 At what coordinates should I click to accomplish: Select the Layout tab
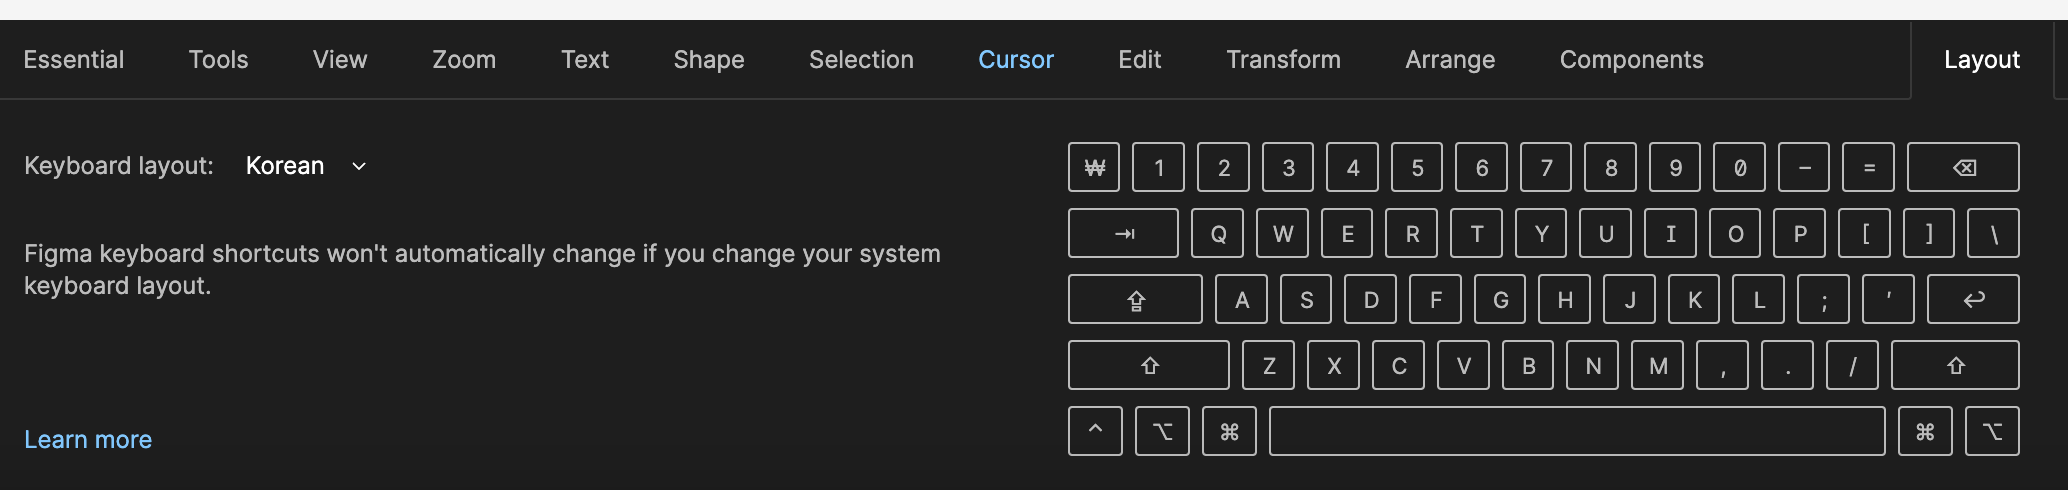[x=1982, y=60]
